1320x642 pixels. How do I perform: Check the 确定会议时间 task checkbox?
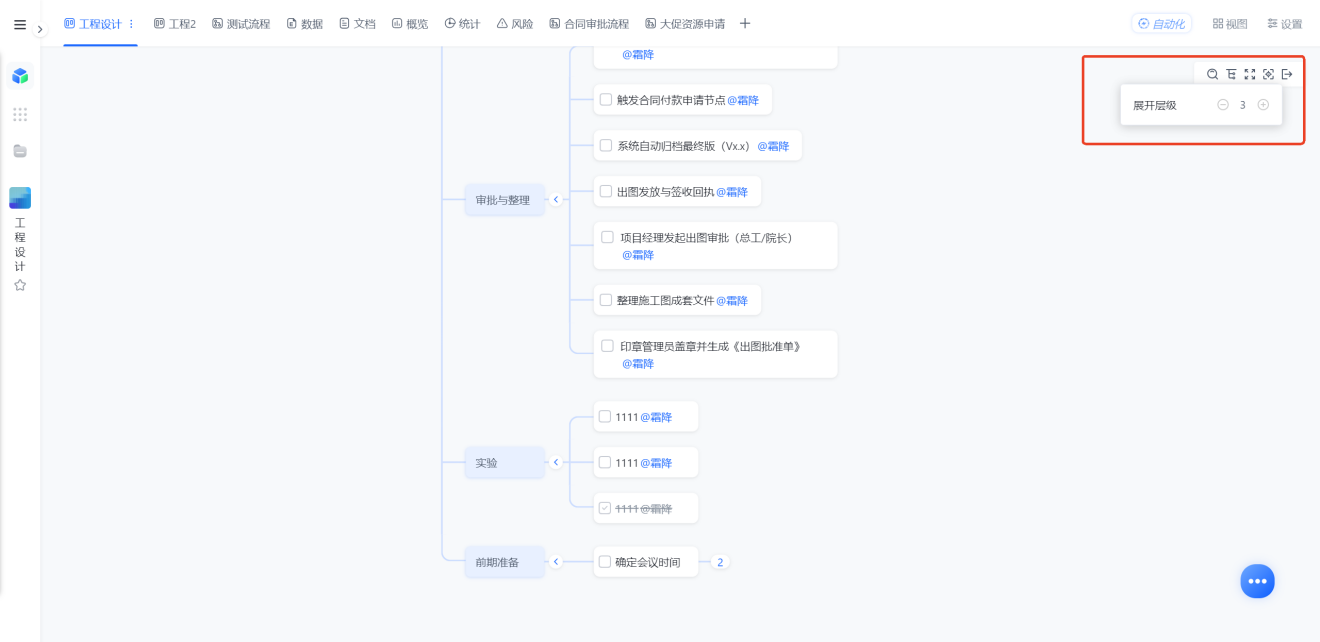tap(604, 562)
